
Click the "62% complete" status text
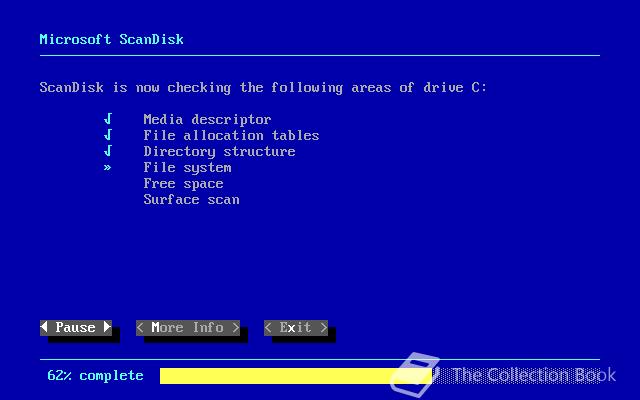(96, 376)
